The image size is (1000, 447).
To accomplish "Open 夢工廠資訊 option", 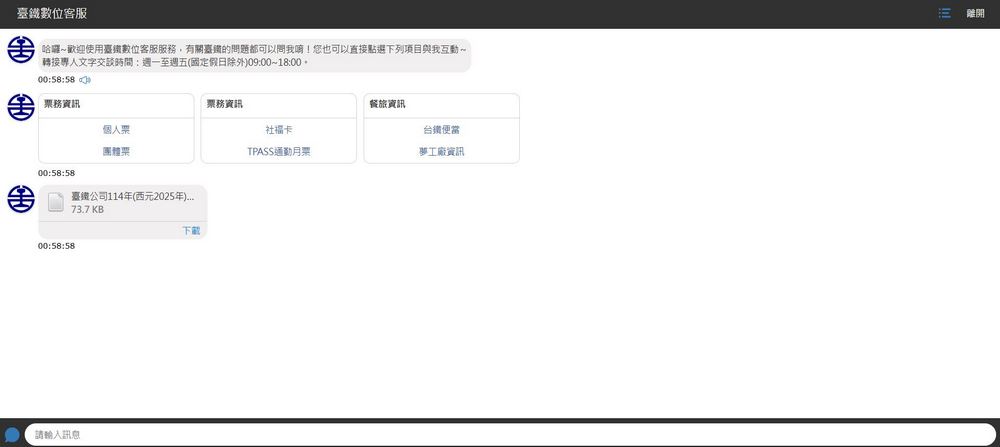I will click(x=441, y=152).
